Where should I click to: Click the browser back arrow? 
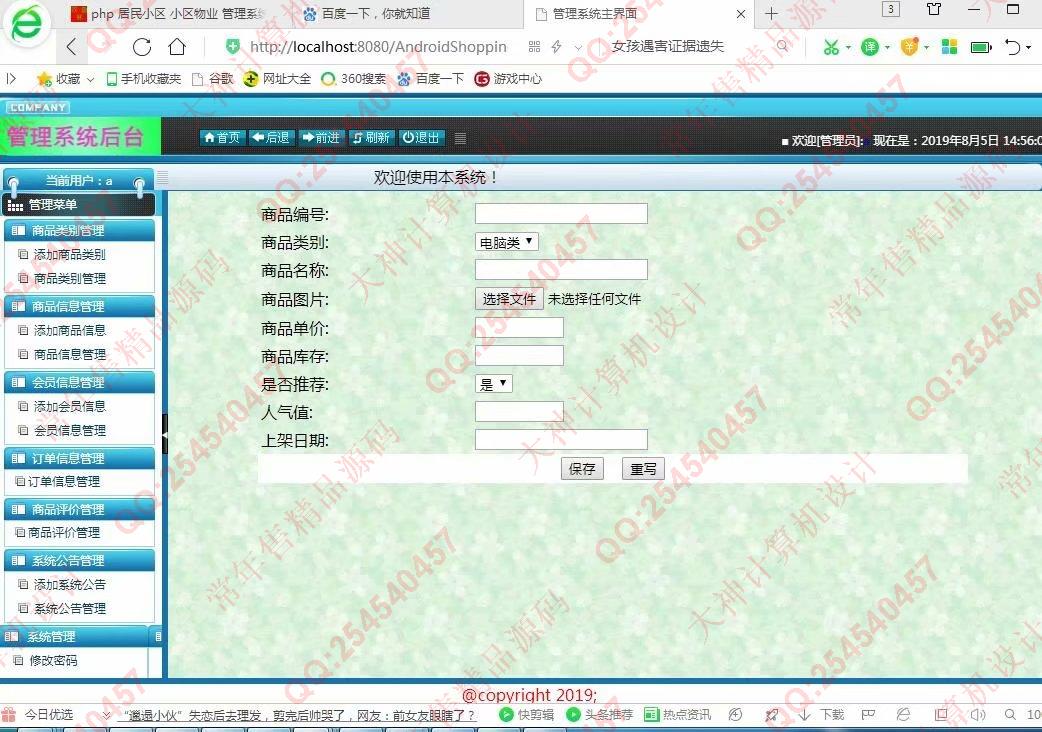coord(72,46)
